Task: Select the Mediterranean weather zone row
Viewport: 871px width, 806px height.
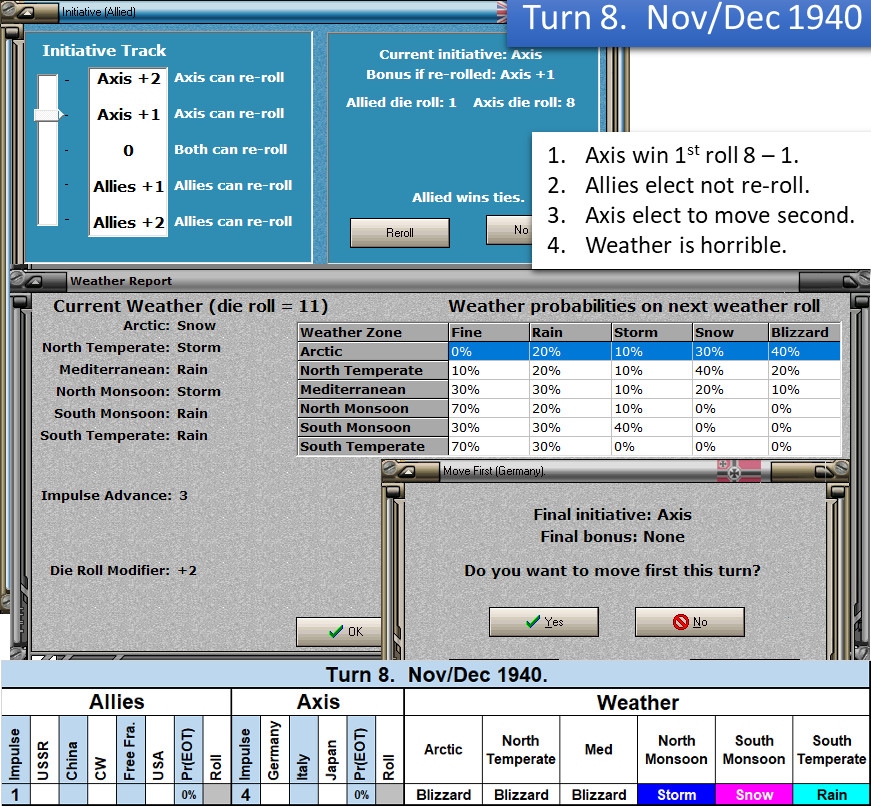Action: tap(569, 389)
